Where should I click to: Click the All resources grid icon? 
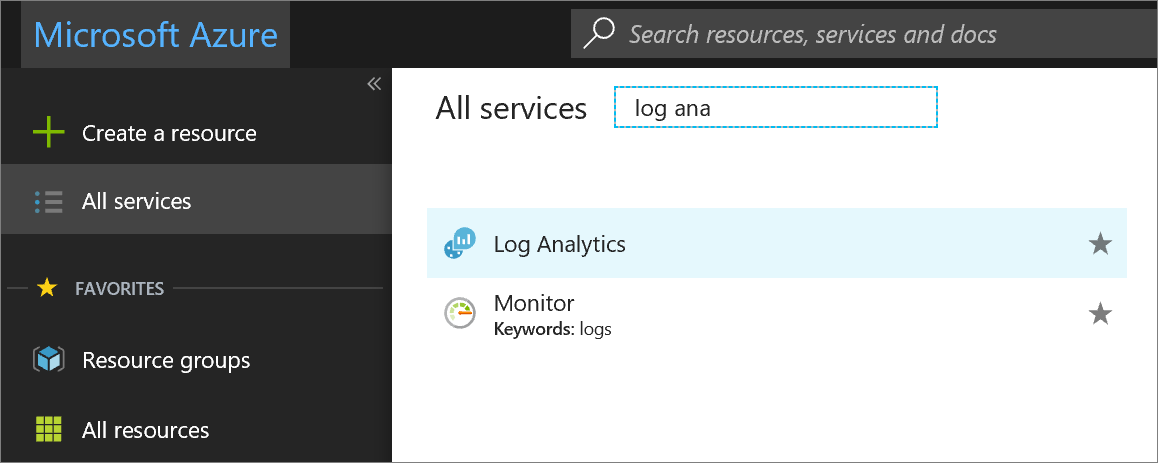(48, 430)
